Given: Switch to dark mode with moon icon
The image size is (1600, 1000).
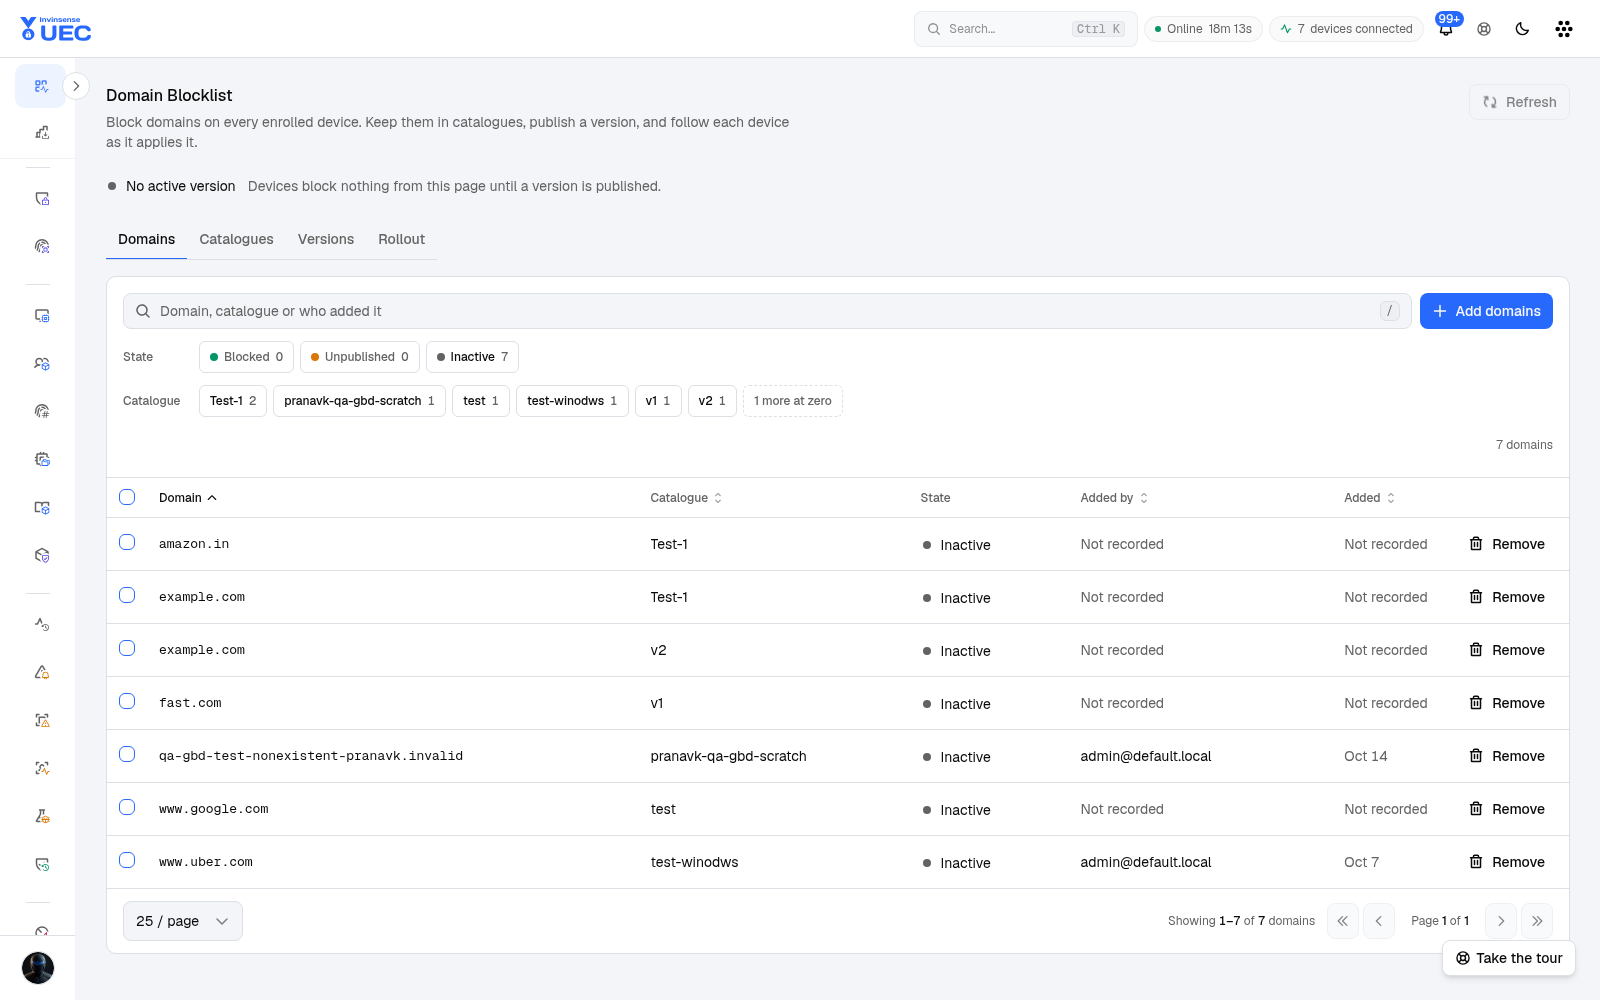Looking at the screenshot, I should 1522,29.
